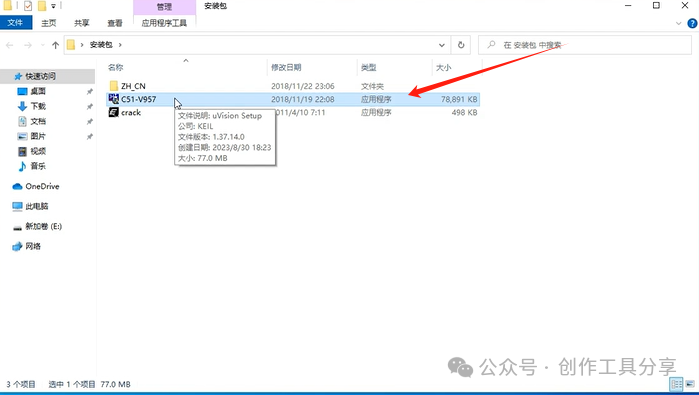The image size is (699, 395).
Task: Click the pin icon beside 图片
Action: tap(90, 136)
